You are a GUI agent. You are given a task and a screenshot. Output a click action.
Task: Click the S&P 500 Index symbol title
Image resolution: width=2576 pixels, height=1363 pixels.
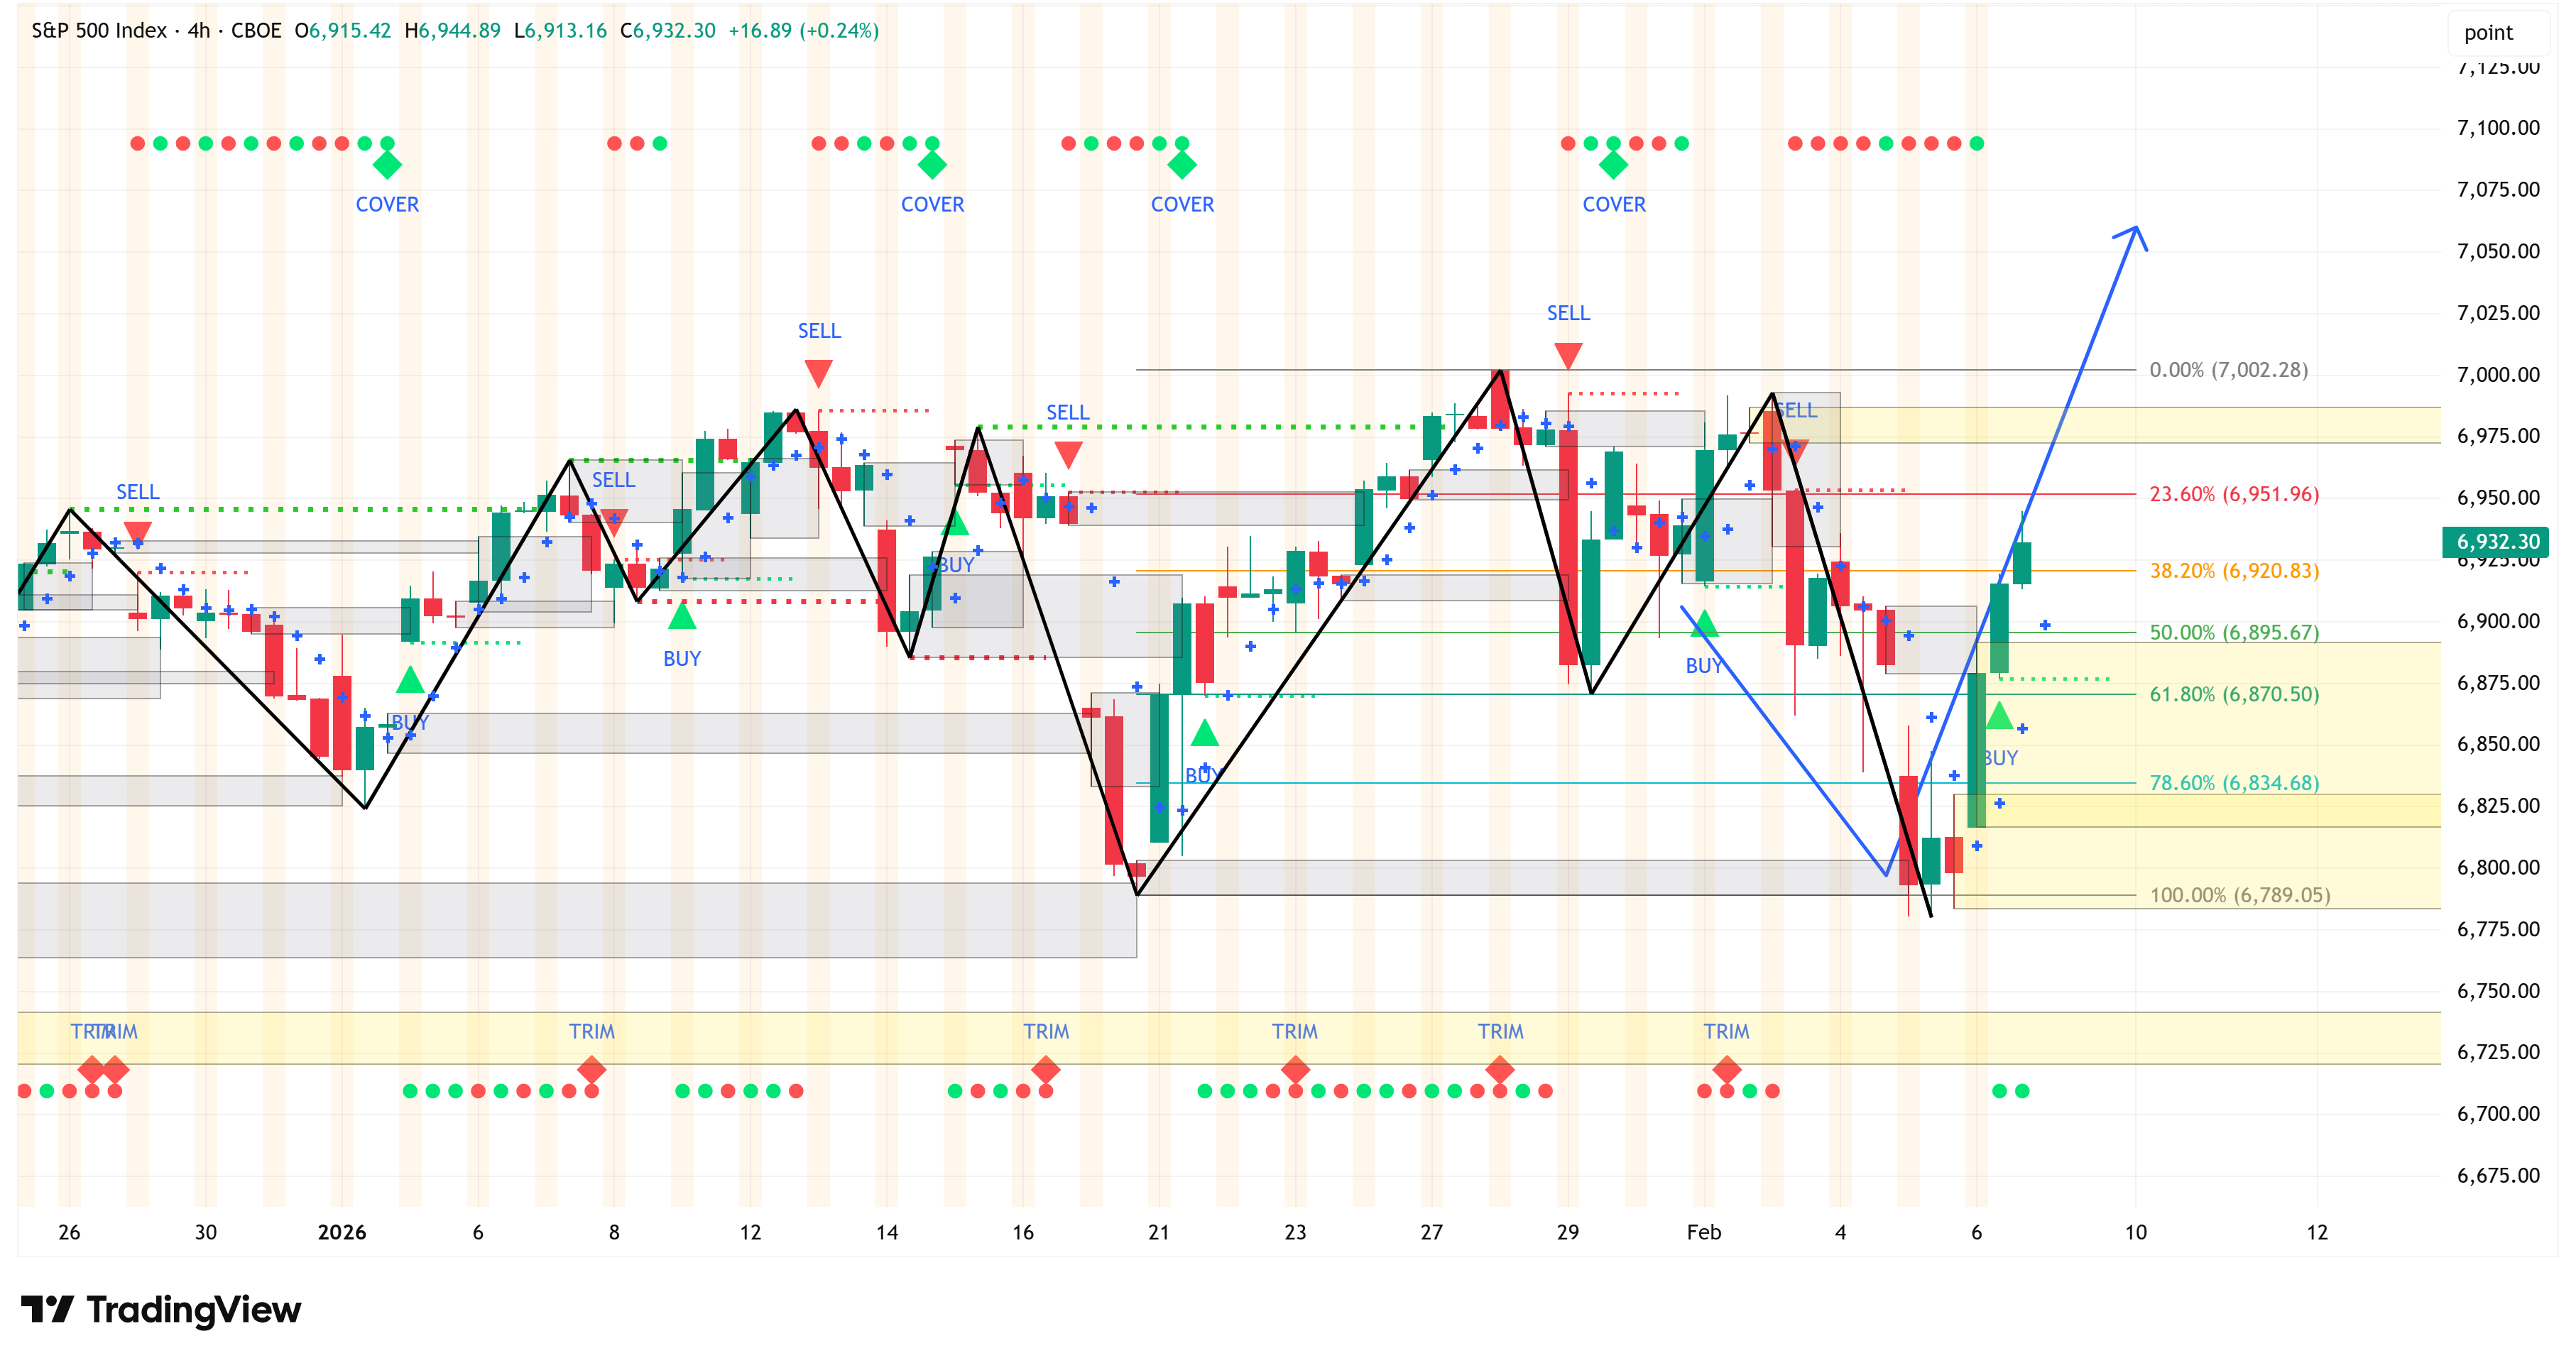pos(99,30)
